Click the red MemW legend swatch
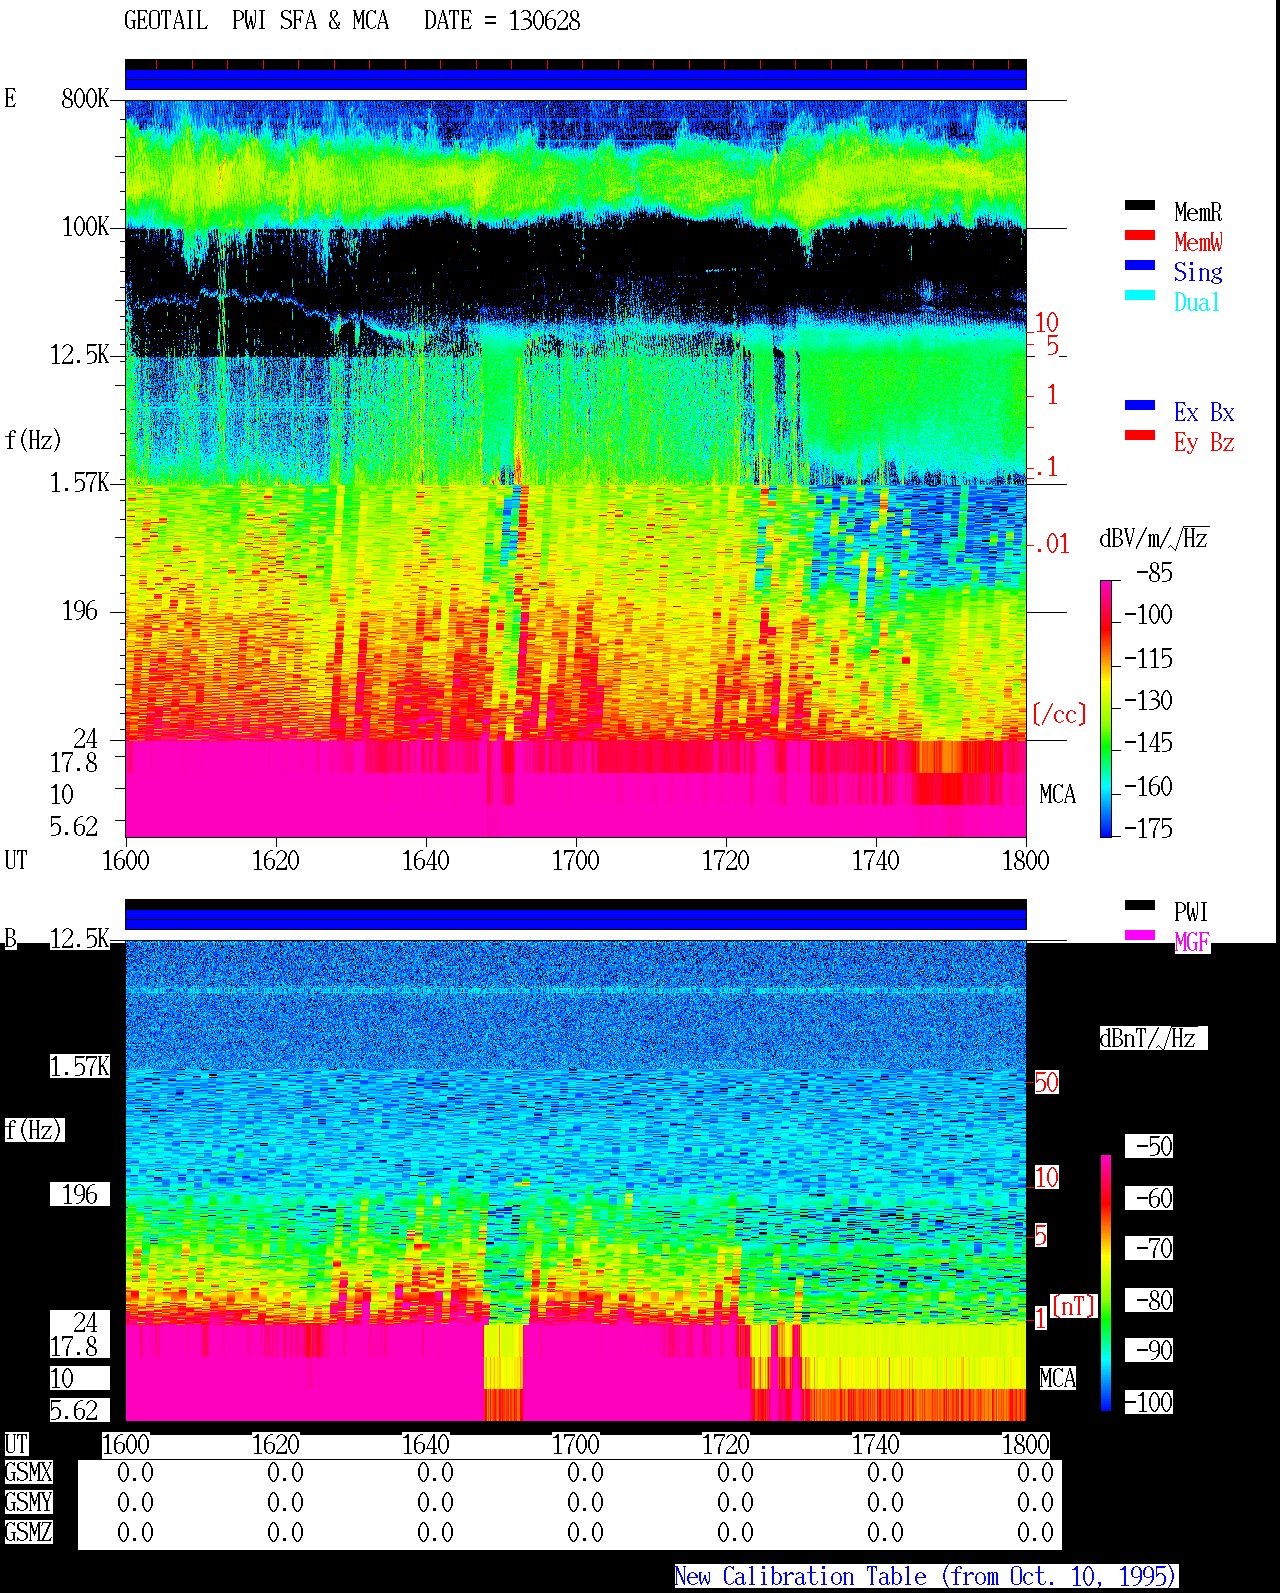The height and width of the screenshot is (1593, 1280). pos(1140,236)
